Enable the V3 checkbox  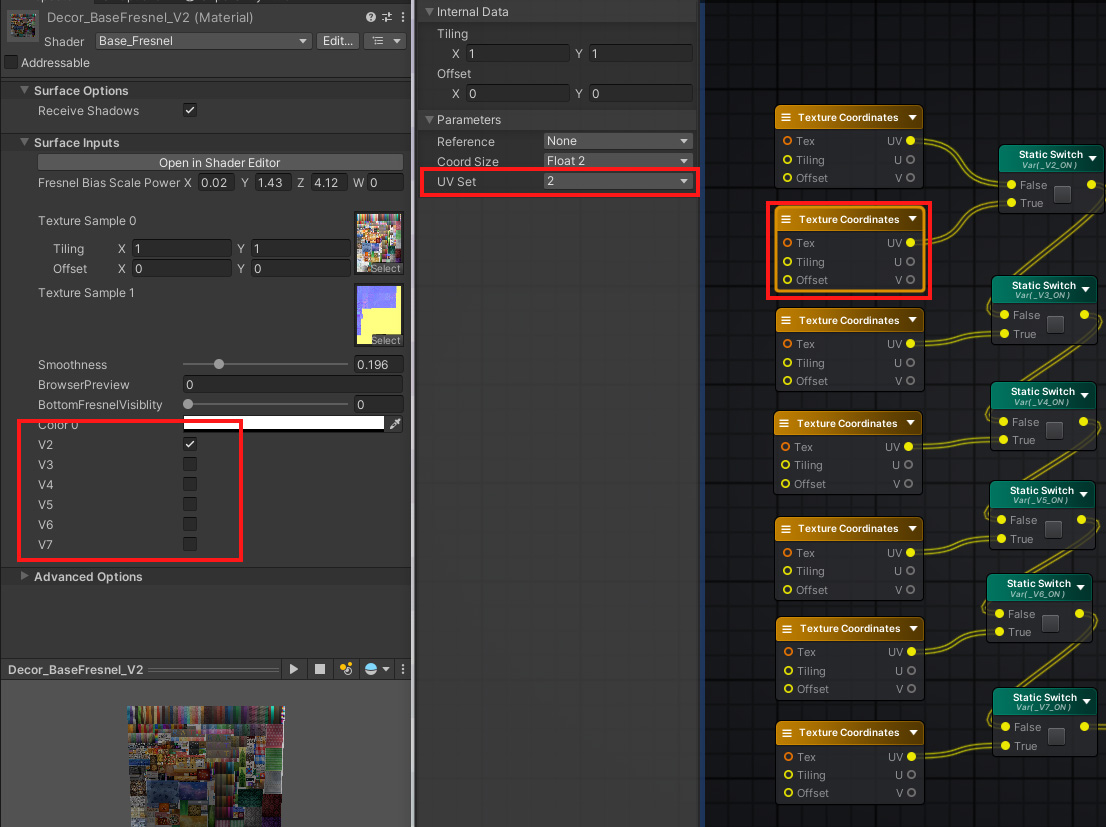[x=190, y=464]
